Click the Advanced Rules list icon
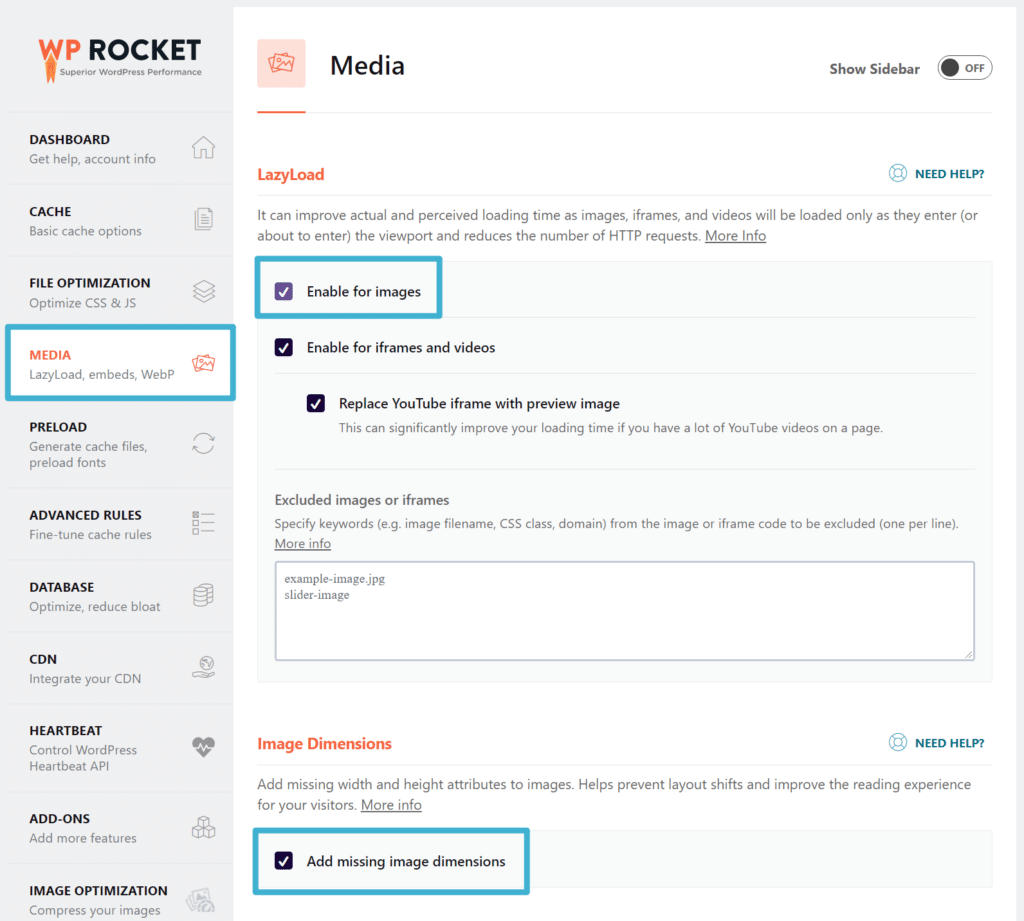The width and height of the screenshot is (1024, 921). click(x=203, y=523)
